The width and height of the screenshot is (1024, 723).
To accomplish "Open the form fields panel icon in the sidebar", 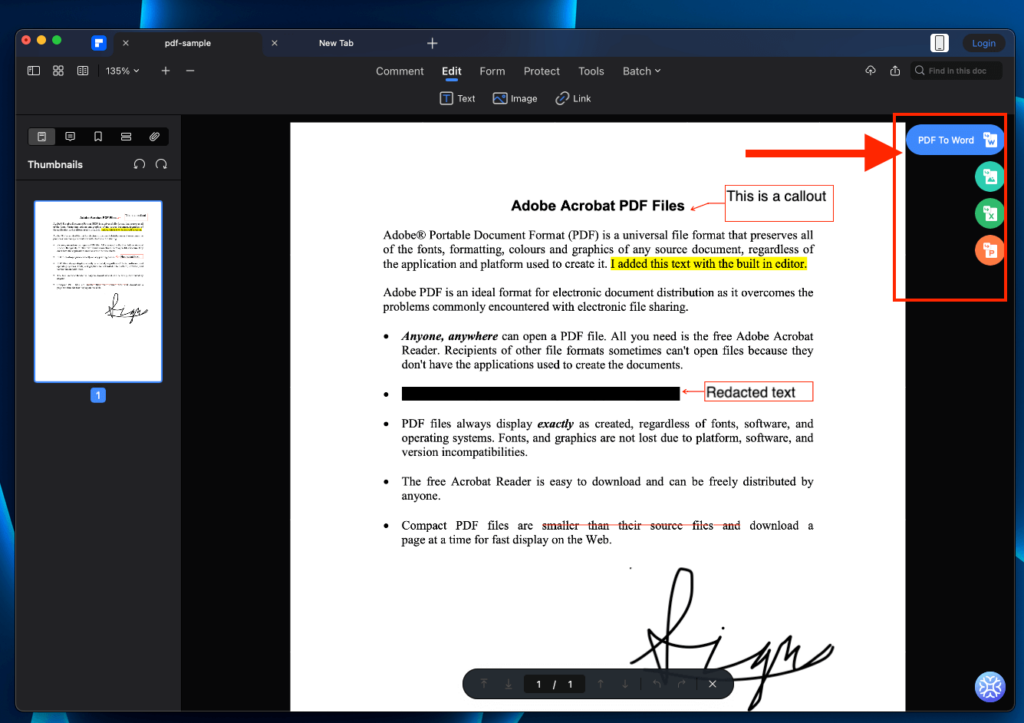I will tap(126, 137).
